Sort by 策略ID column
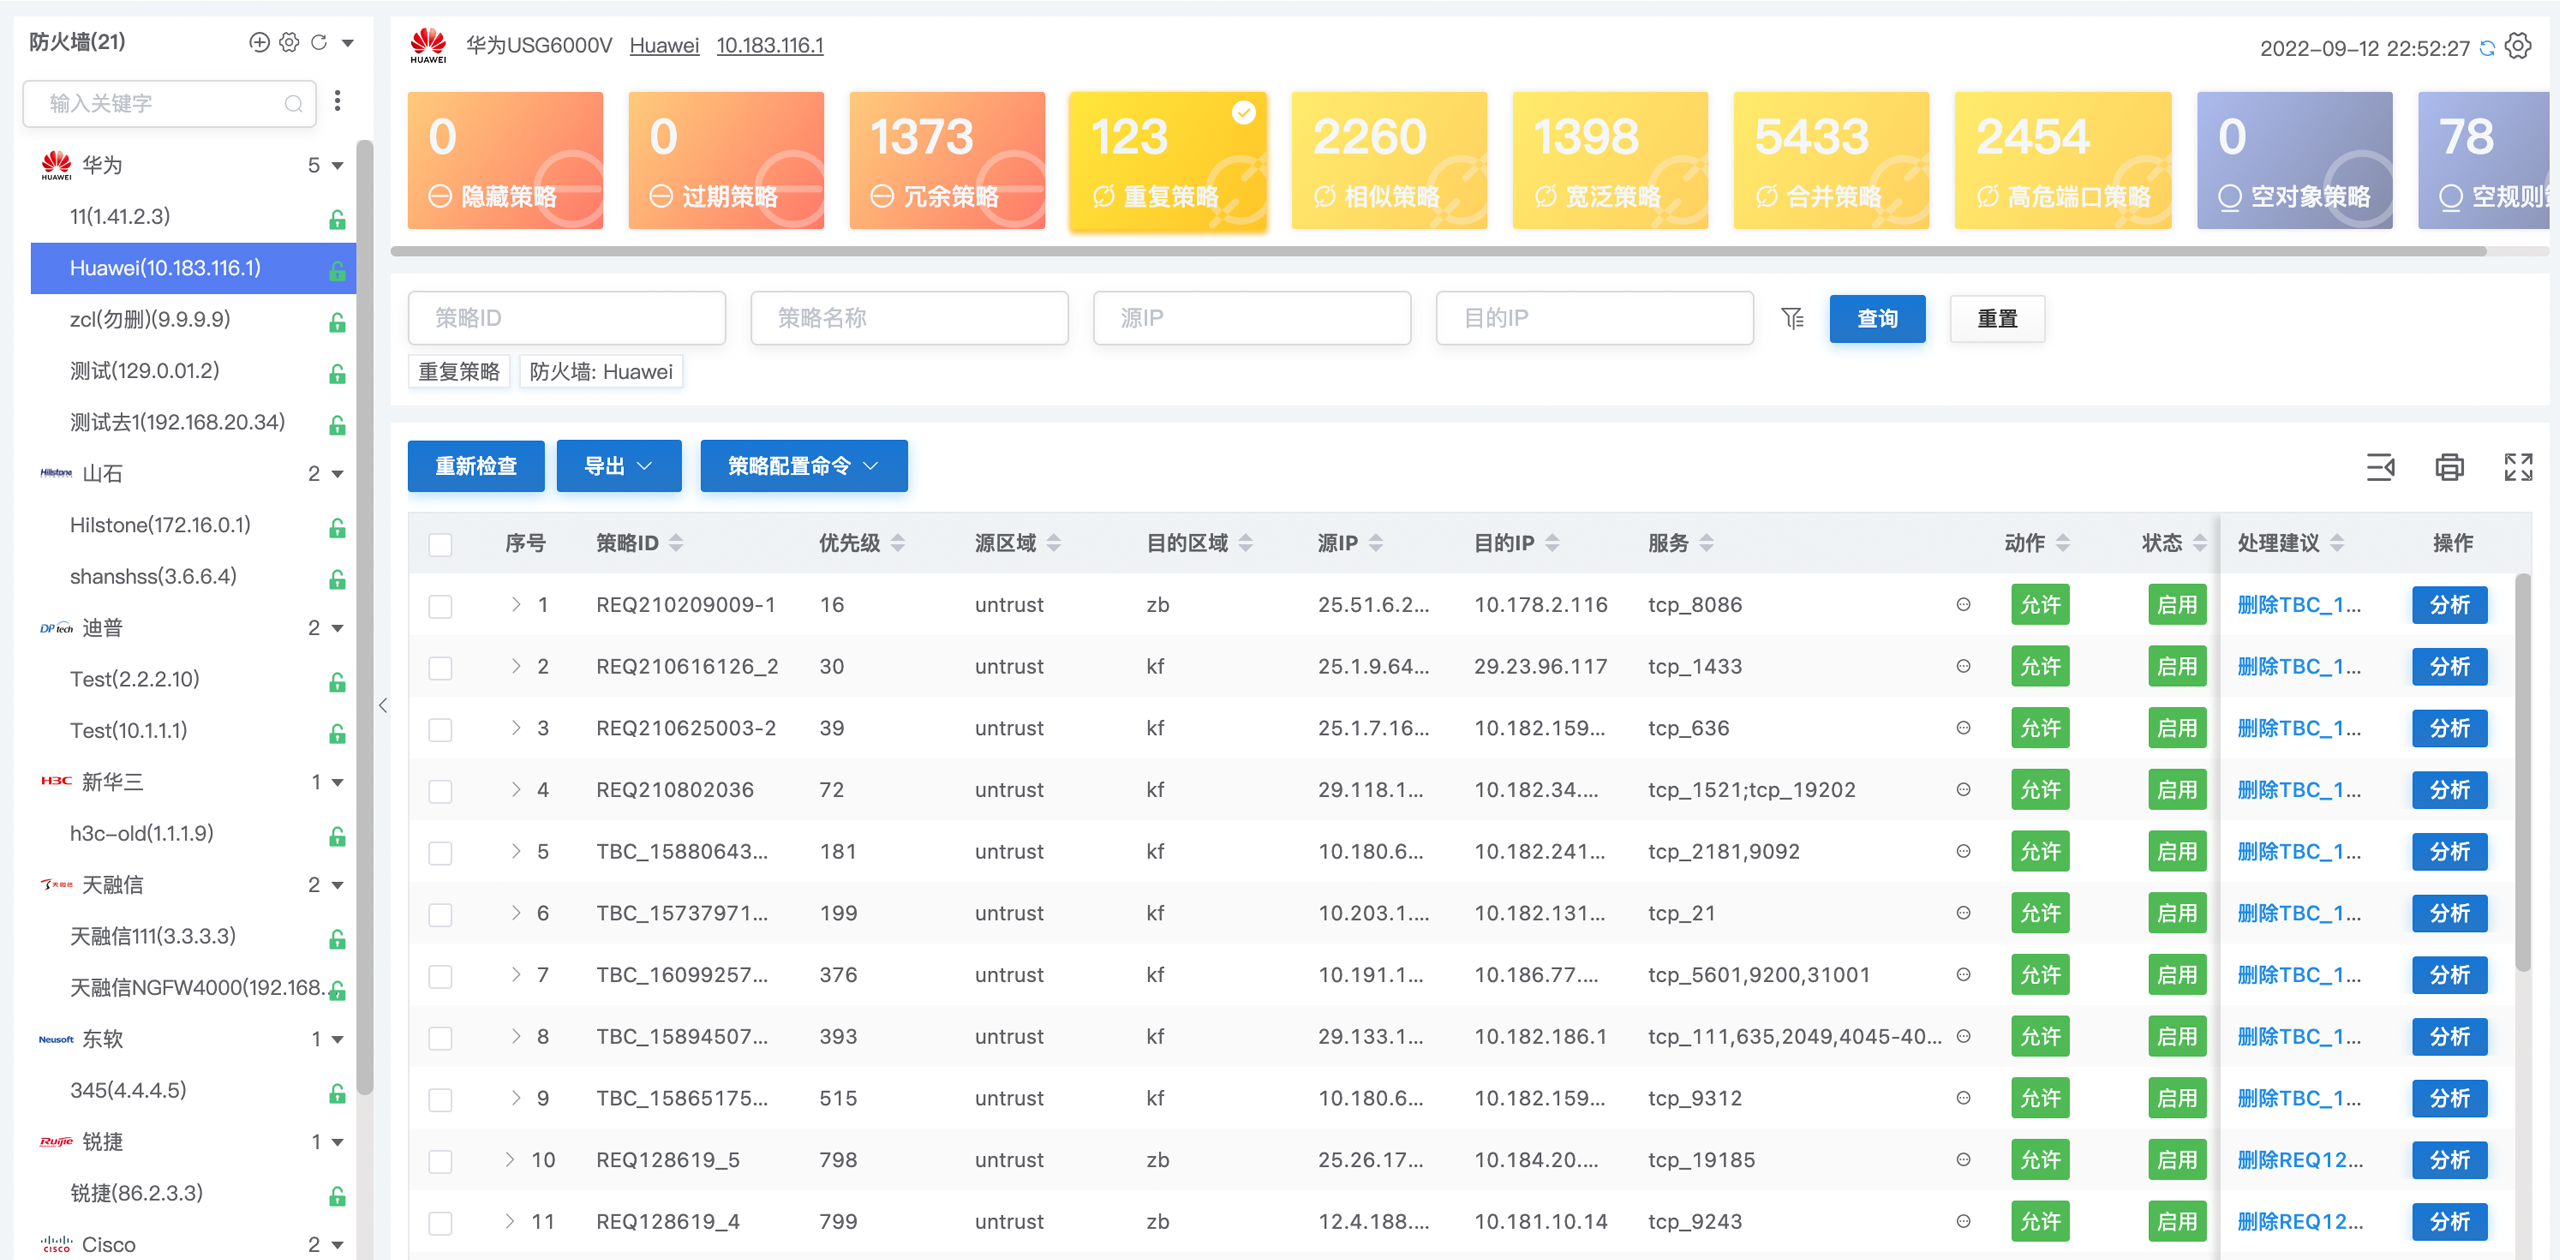The image size is (2560, 1260). (x=676, y=542)
